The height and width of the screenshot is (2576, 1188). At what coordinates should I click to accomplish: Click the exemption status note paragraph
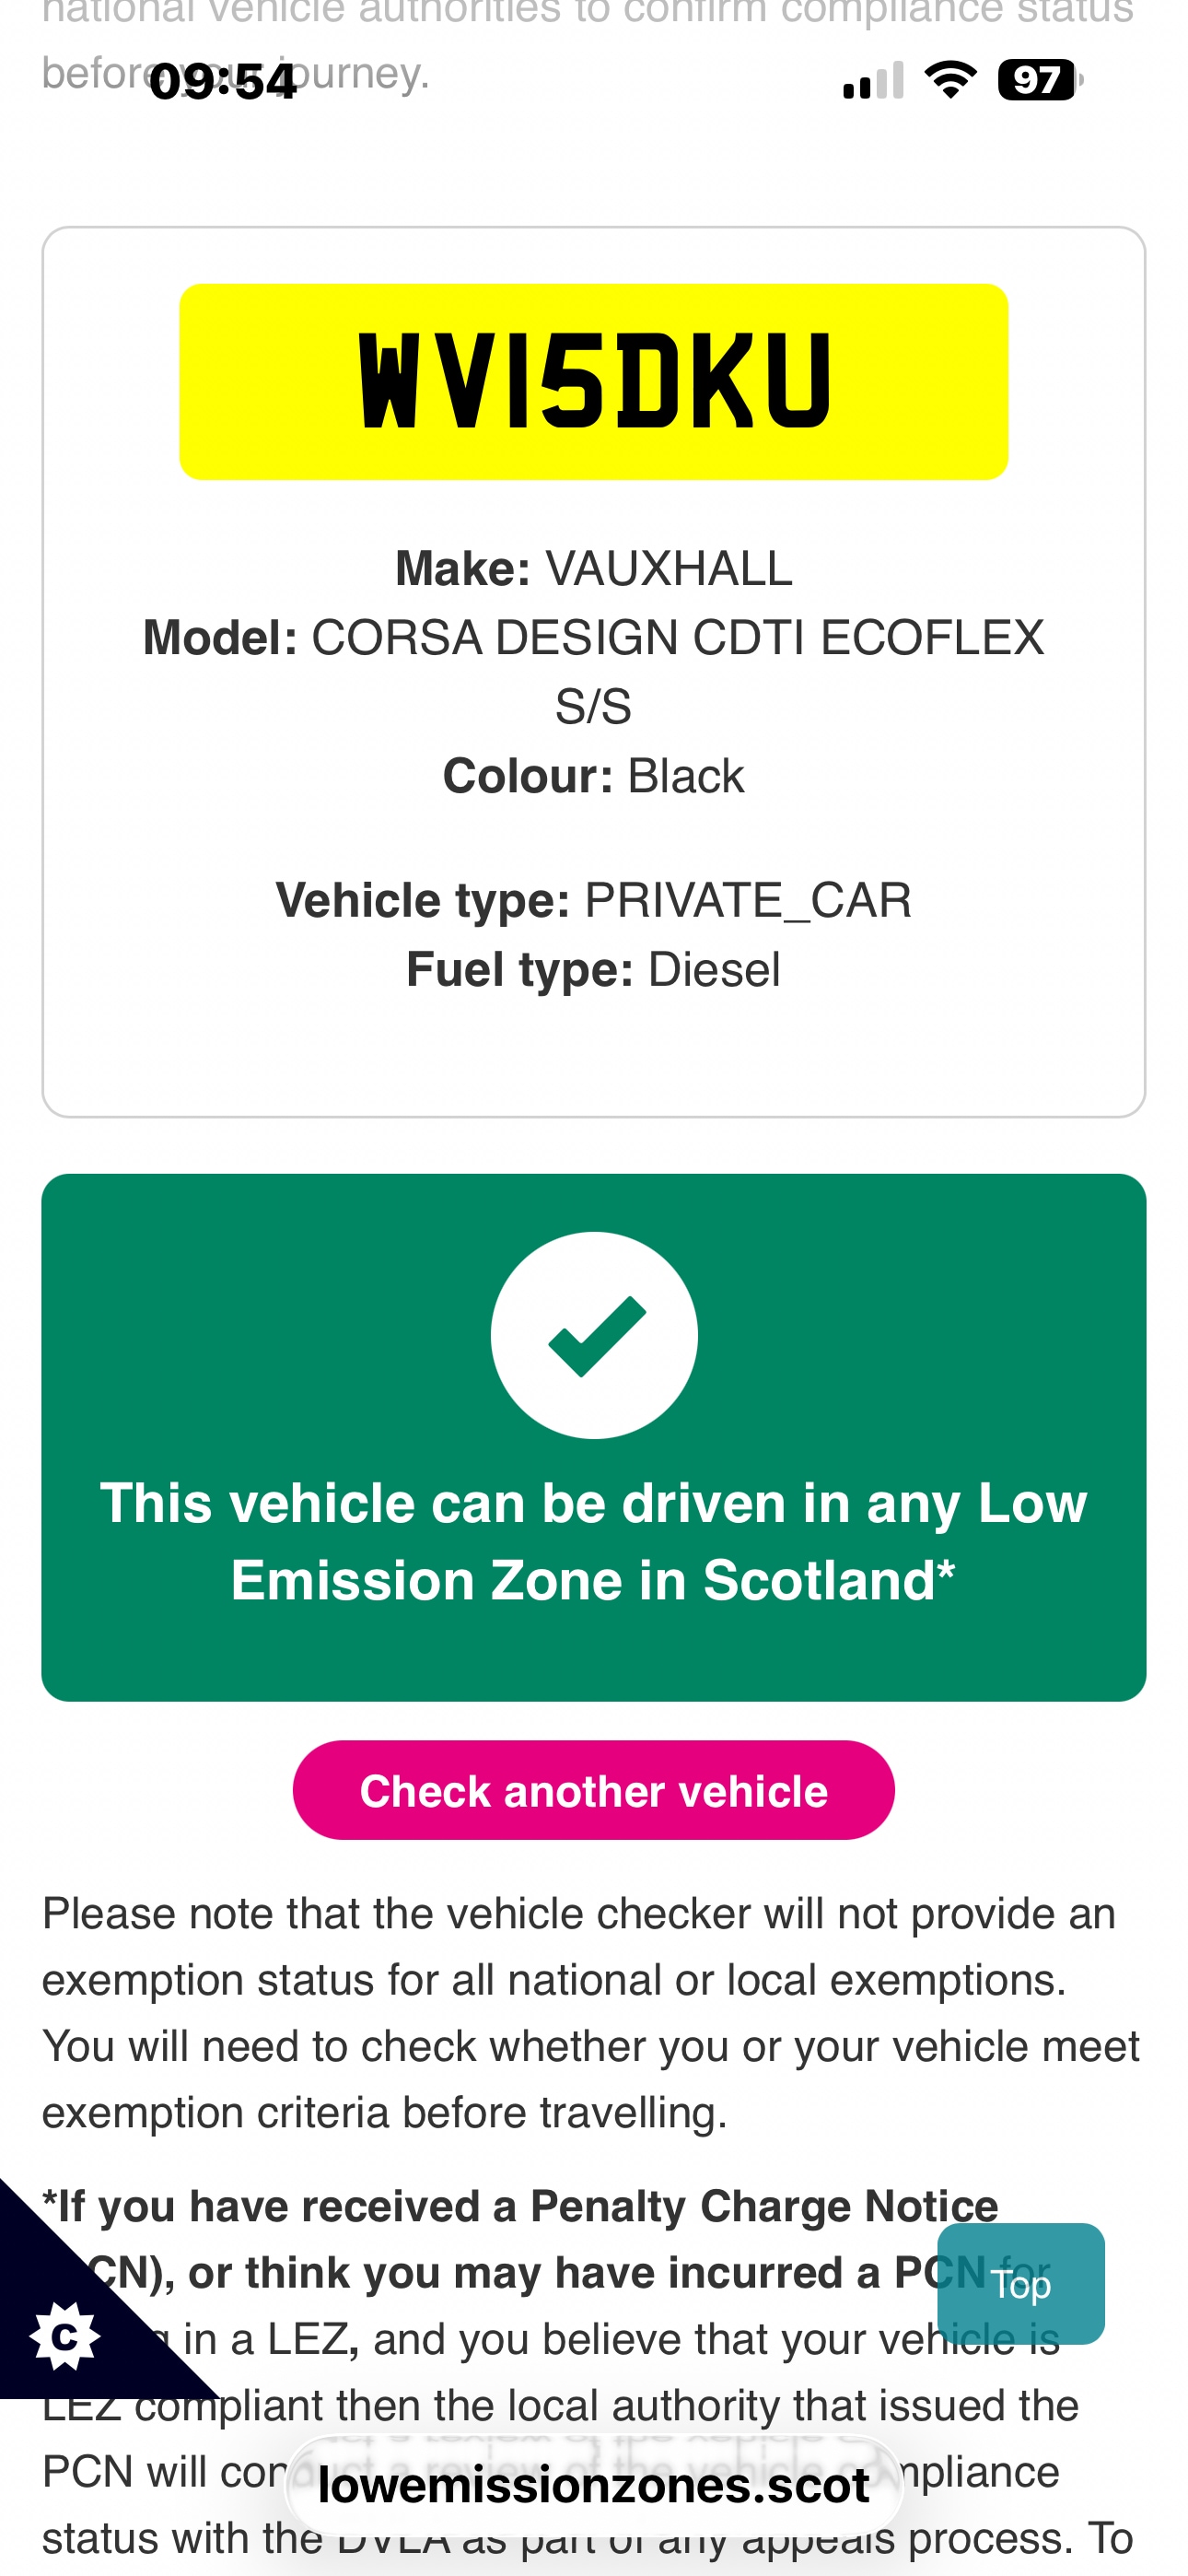tap(590, 2012)
